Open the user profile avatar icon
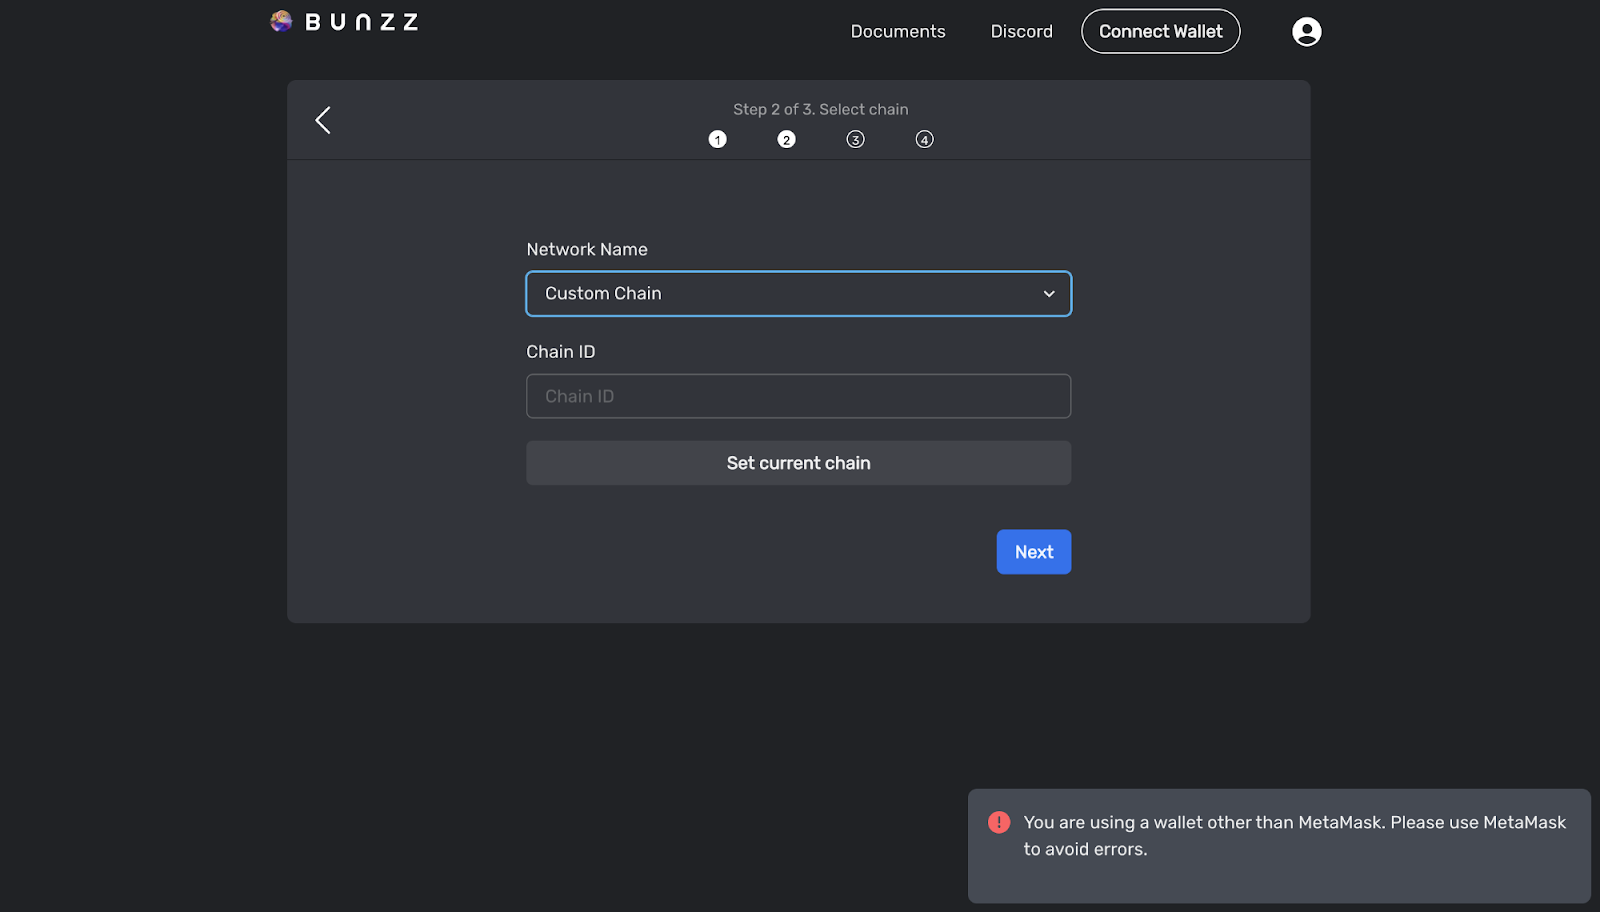 1307,31
